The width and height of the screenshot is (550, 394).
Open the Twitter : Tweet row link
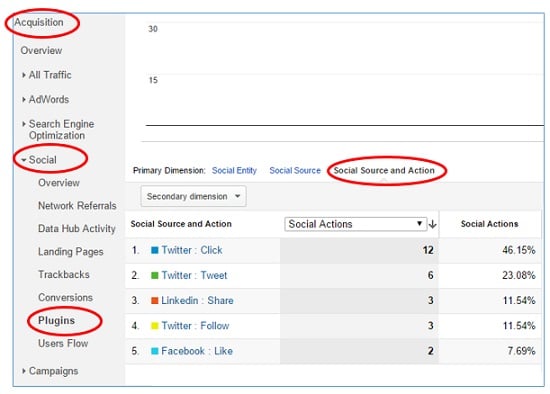pos(194,275)
